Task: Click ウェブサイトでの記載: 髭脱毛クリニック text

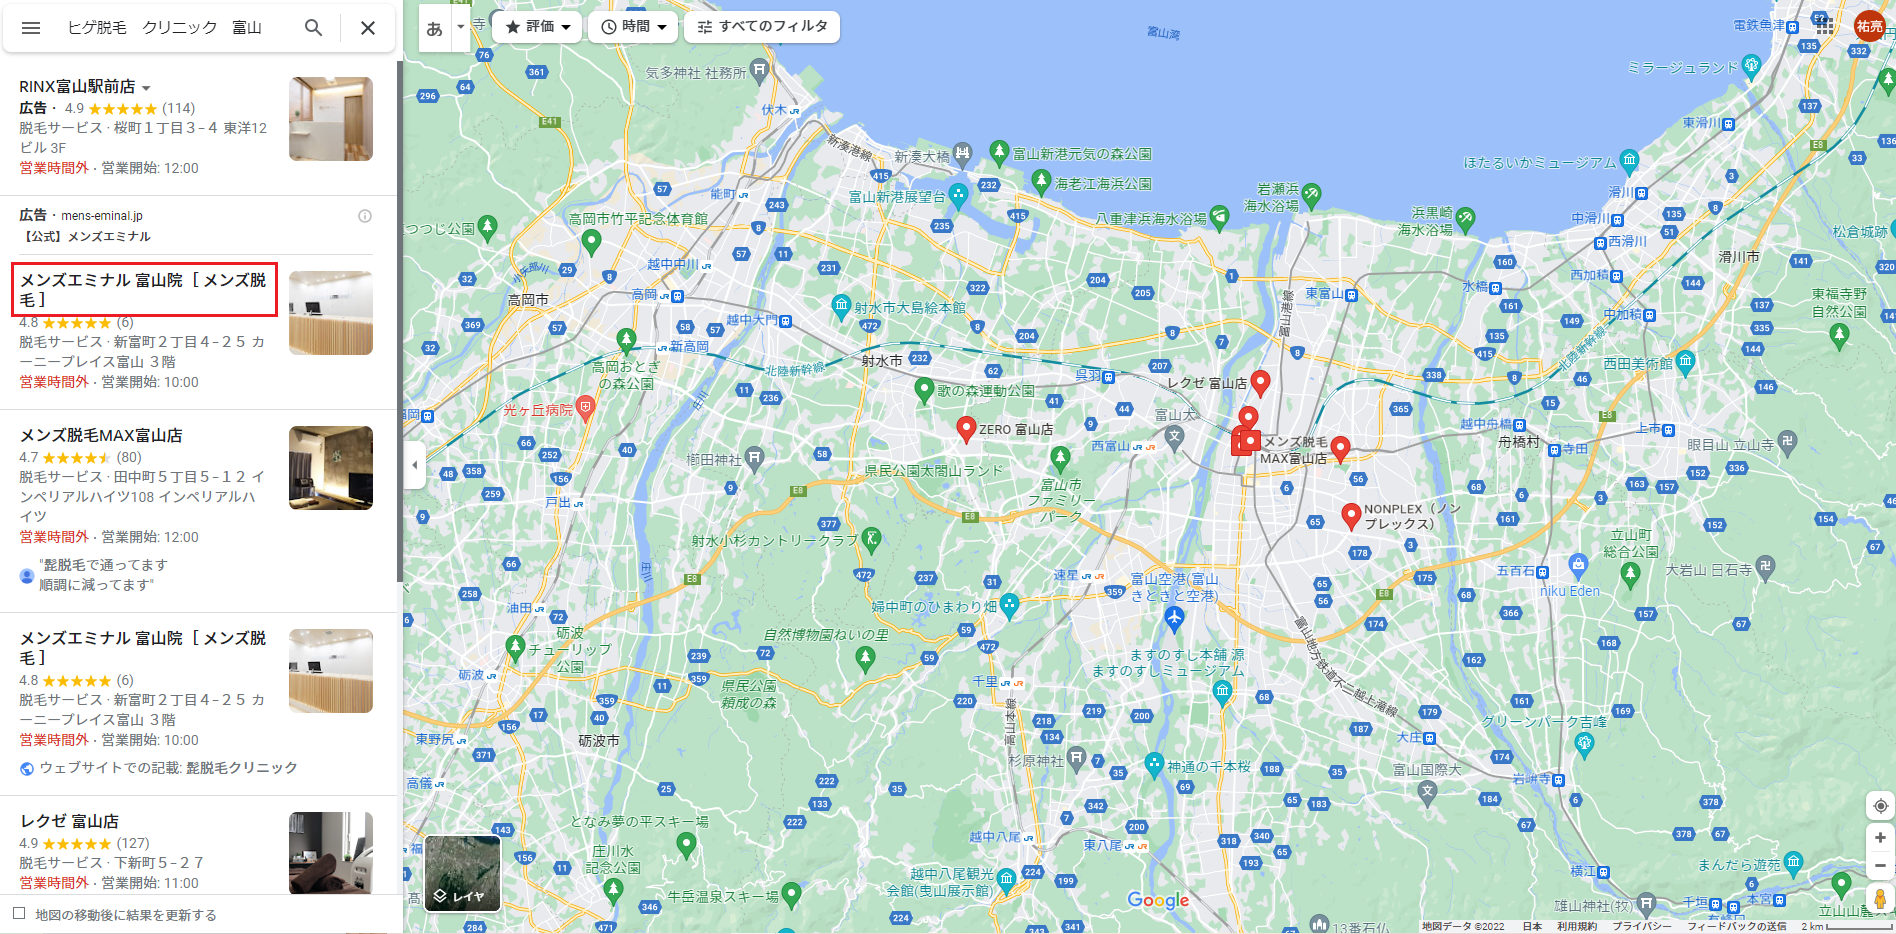Action: (x=168, y=768)
